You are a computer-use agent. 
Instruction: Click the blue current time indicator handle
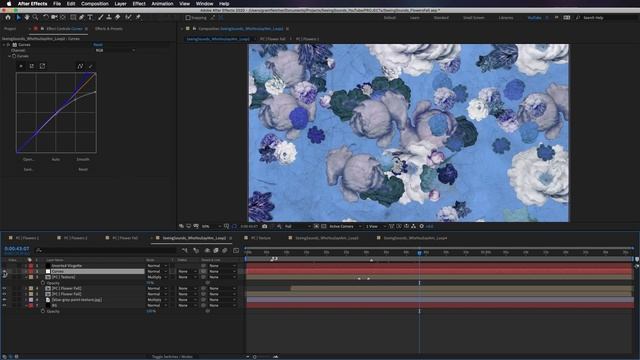(x=419, y=253)
